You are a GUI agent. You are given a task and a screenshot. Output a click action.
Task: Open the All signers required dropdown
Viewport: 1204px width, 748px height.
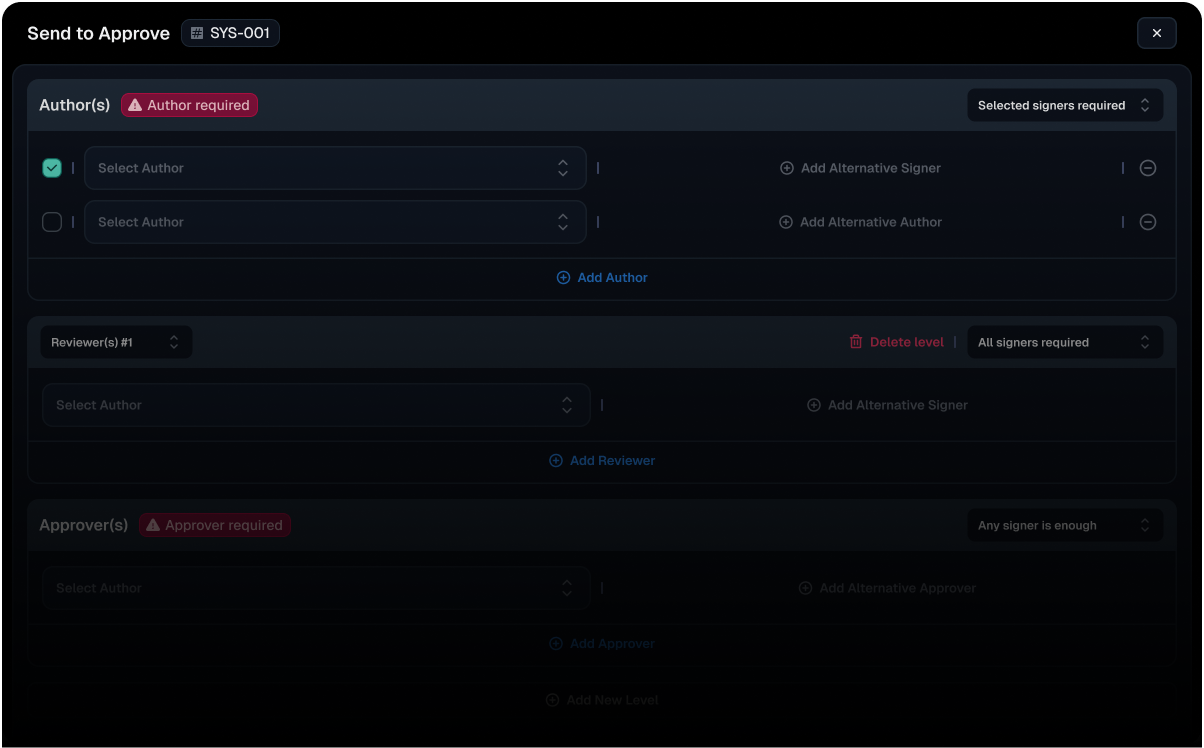click(x=1064, y=342)
